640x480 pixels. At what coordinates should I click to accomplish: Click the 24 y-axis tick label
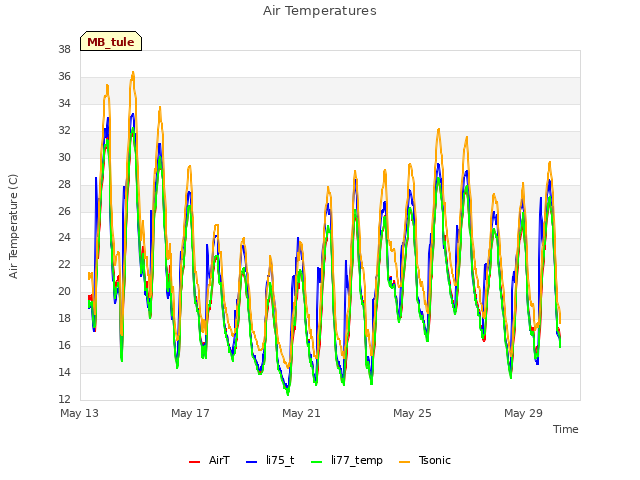click(x=64, y=238)
